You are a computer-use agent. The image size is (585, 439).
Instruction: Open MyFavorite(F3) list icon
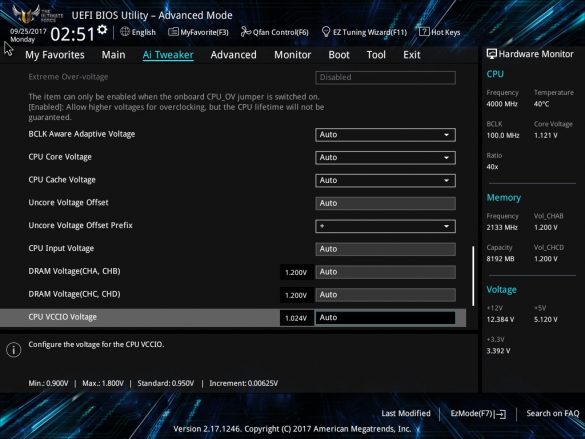click(173, 32)
